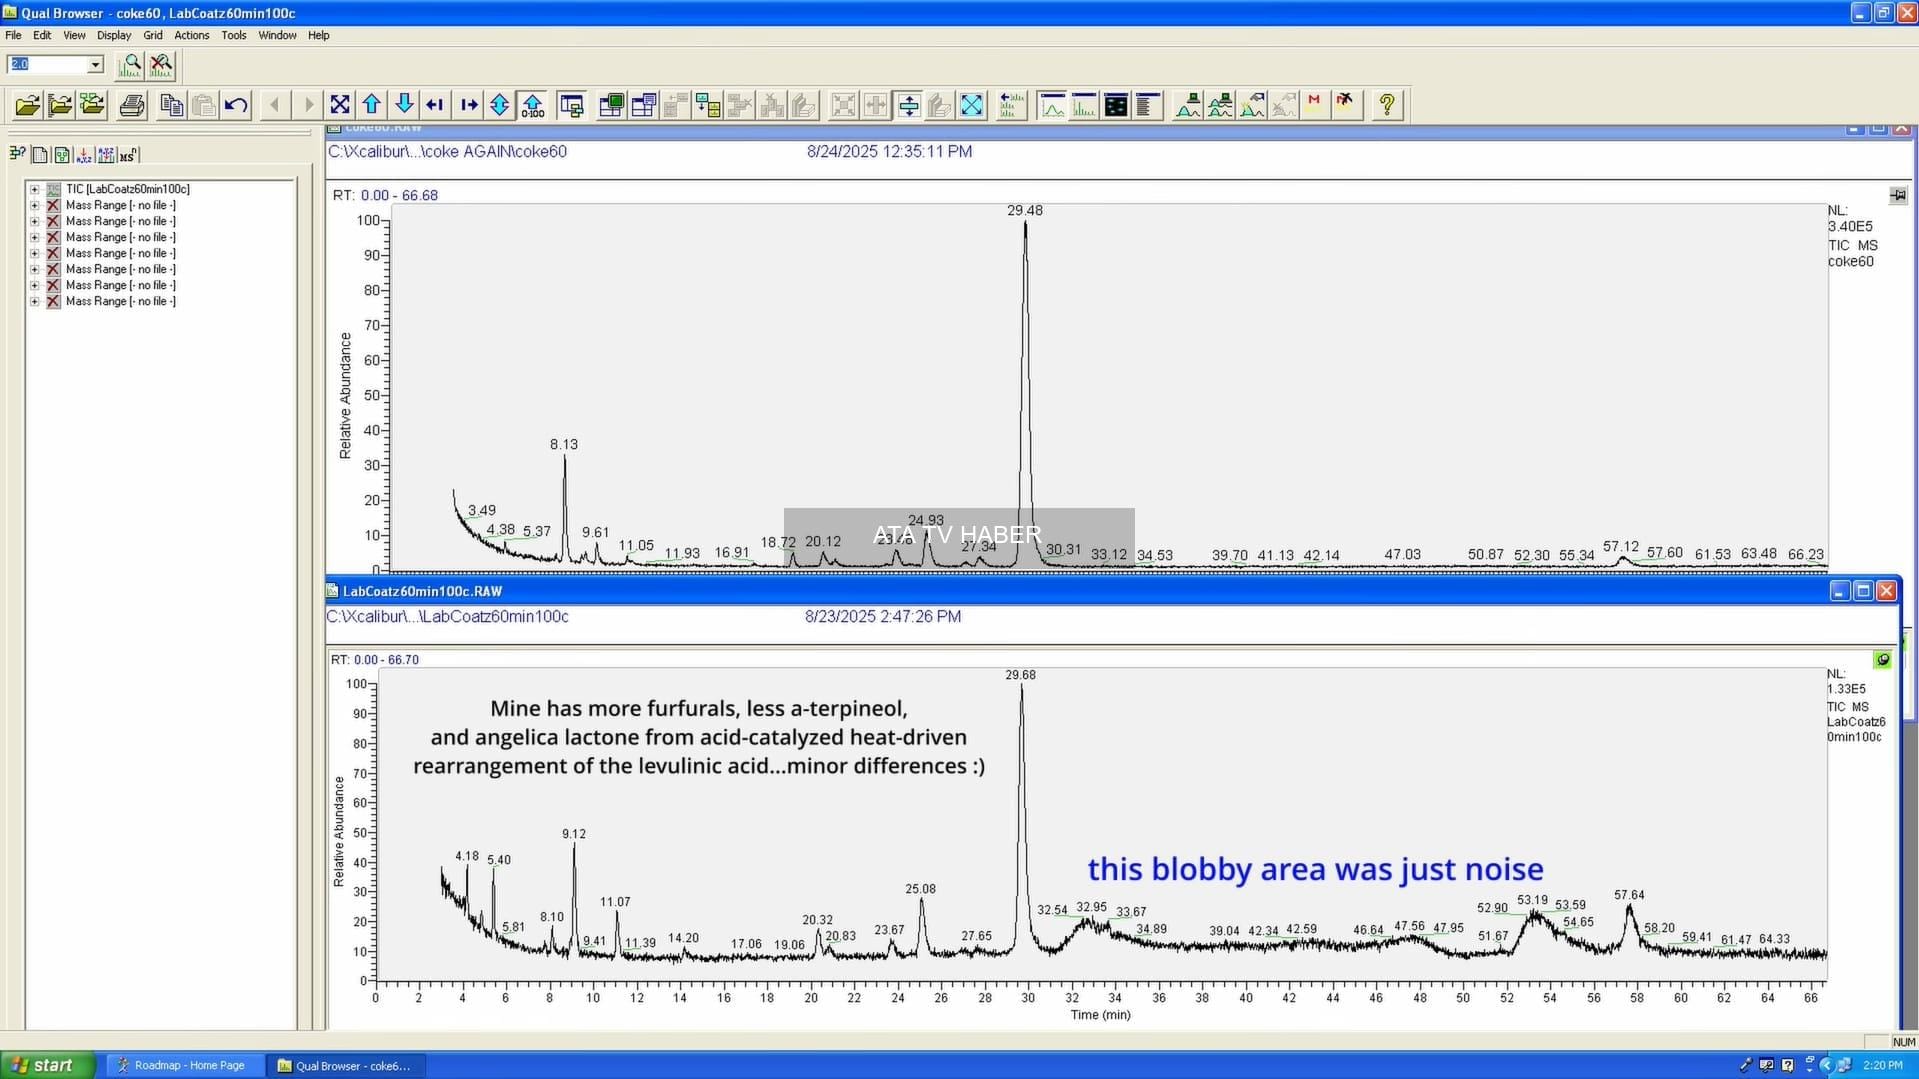Click the yellow question mark Help icon
Image resolution: width=1919 pixels, height=1079 pixels.
point(1387,105)
